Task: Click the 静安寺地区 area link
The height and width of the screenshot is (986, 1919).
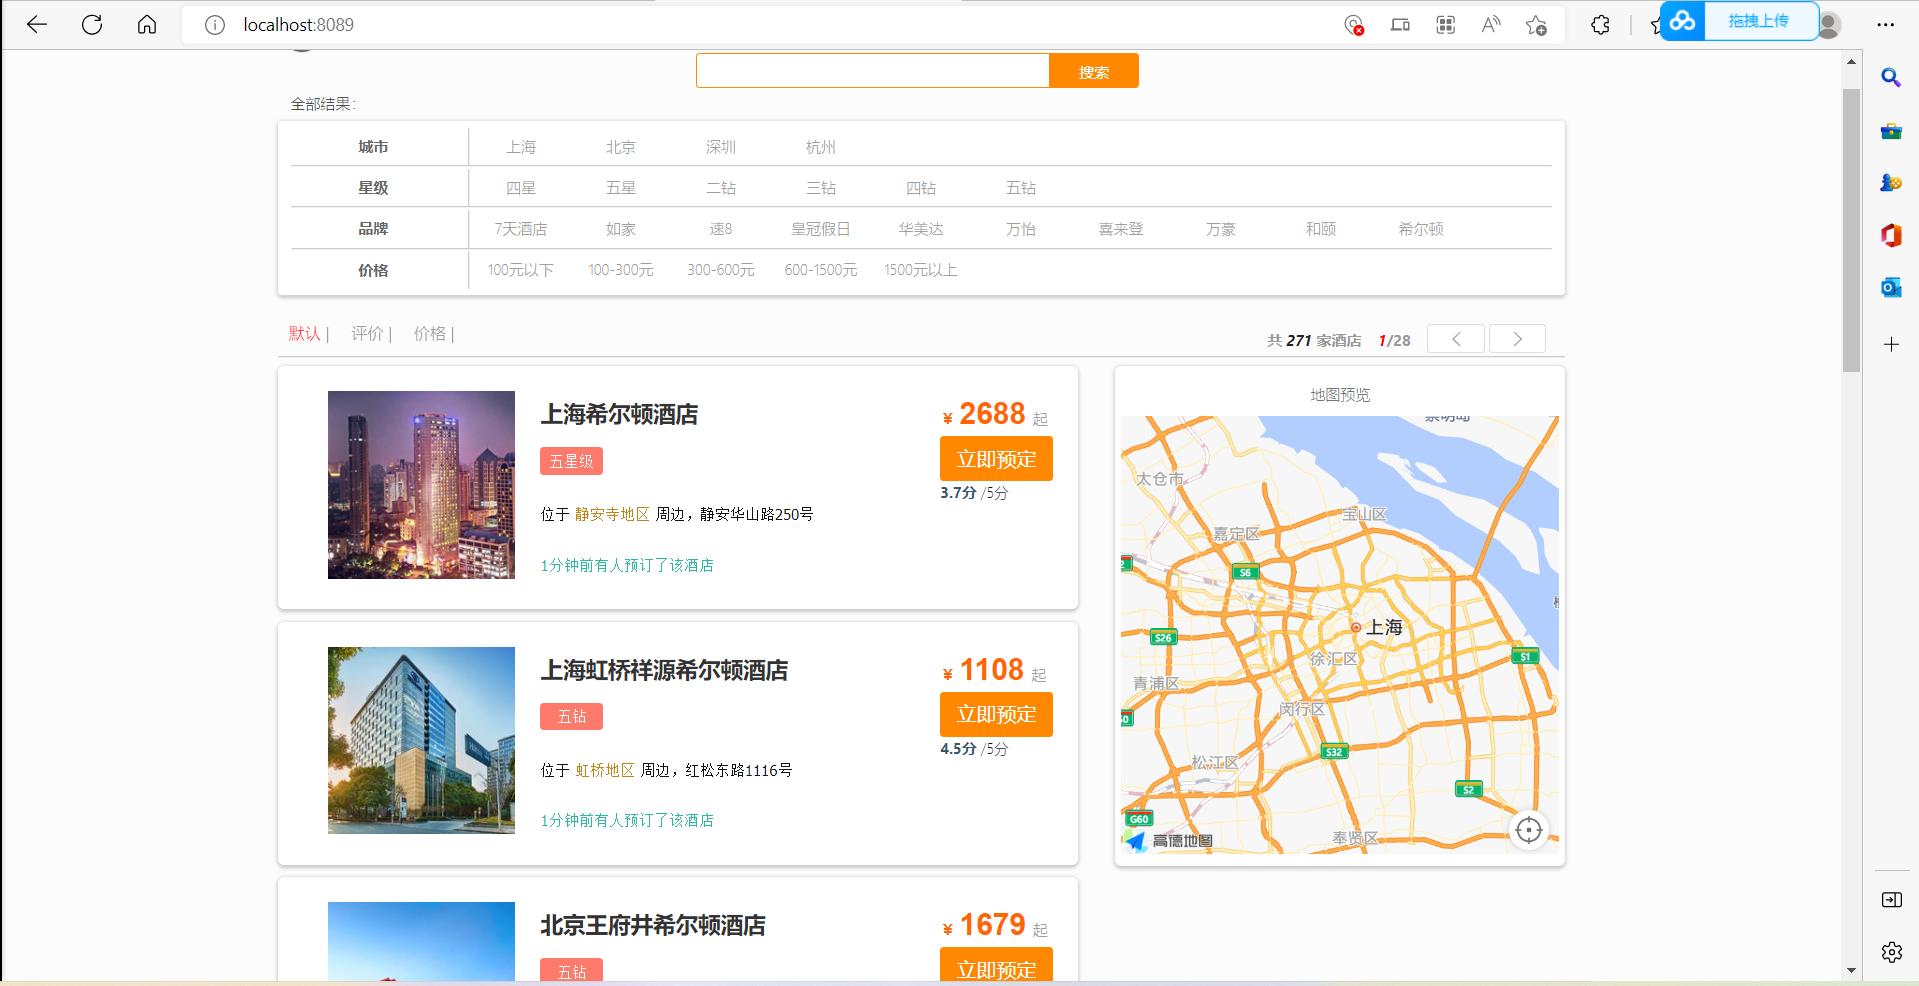Action: (612, 514)
